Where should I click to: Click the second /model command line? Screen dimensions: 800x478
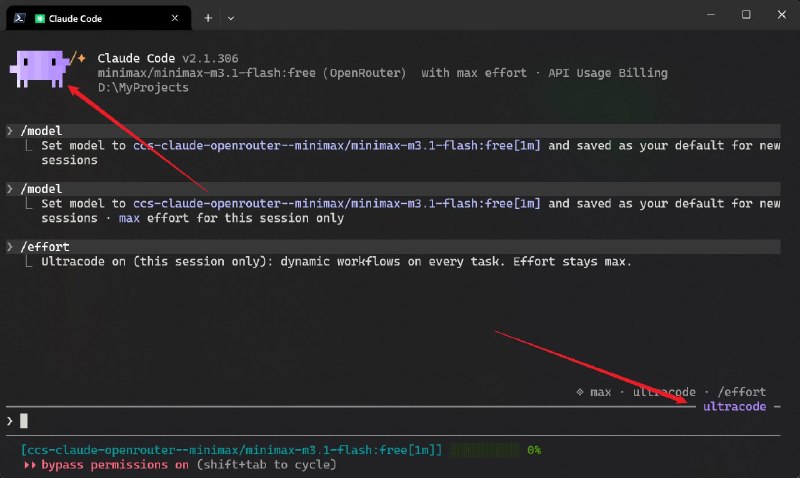(x=393, y=189)
